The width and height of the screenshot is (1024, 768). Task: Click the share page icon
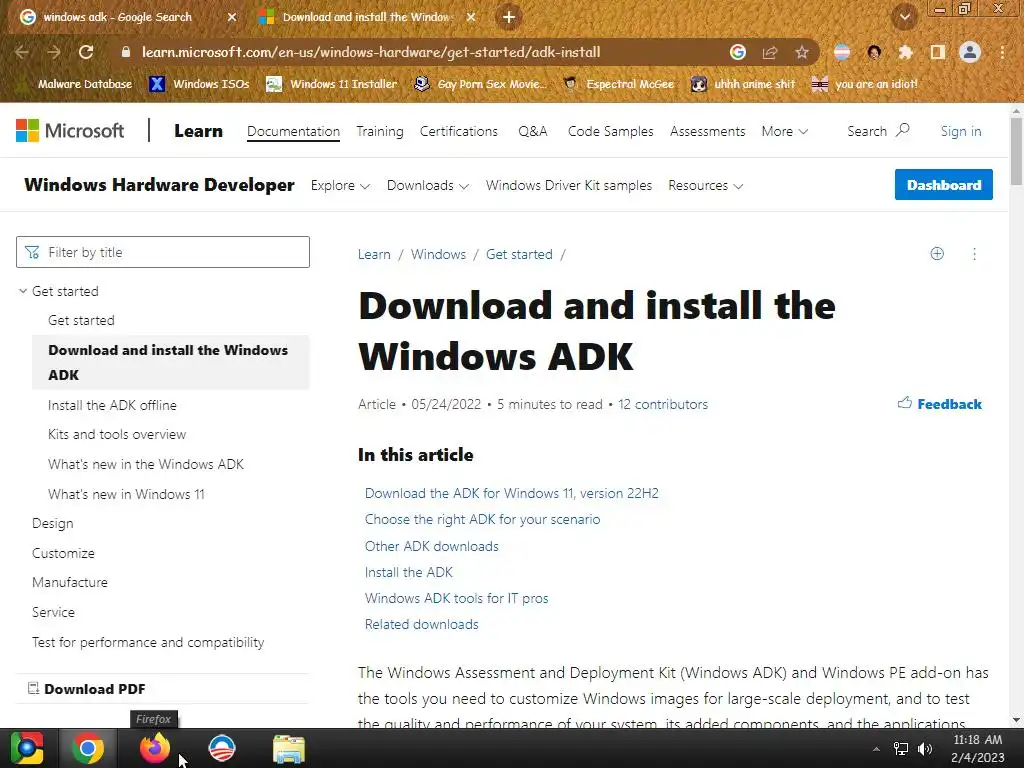(770, 52)
